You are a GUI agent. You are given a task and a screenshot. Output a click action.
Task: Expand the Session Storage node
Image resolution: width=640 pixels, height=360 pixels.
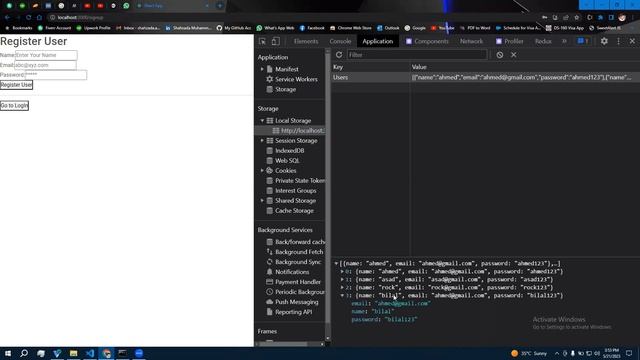(262, 141)
